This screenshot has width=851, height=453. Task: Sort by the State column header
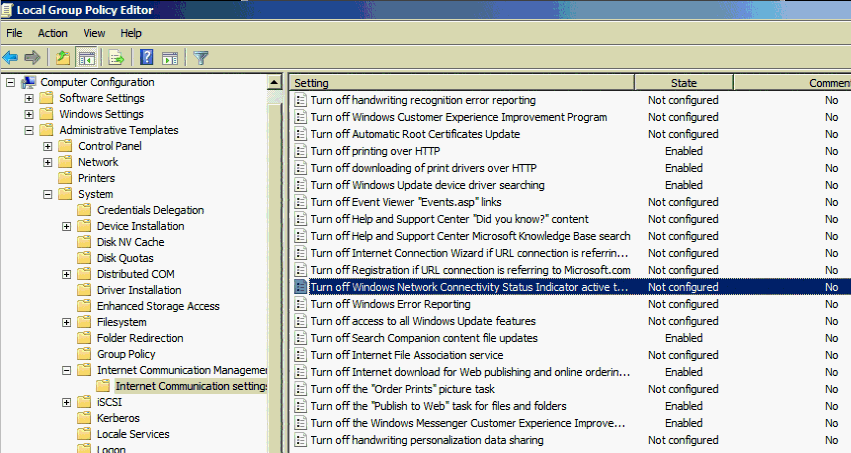pos(683,82)
